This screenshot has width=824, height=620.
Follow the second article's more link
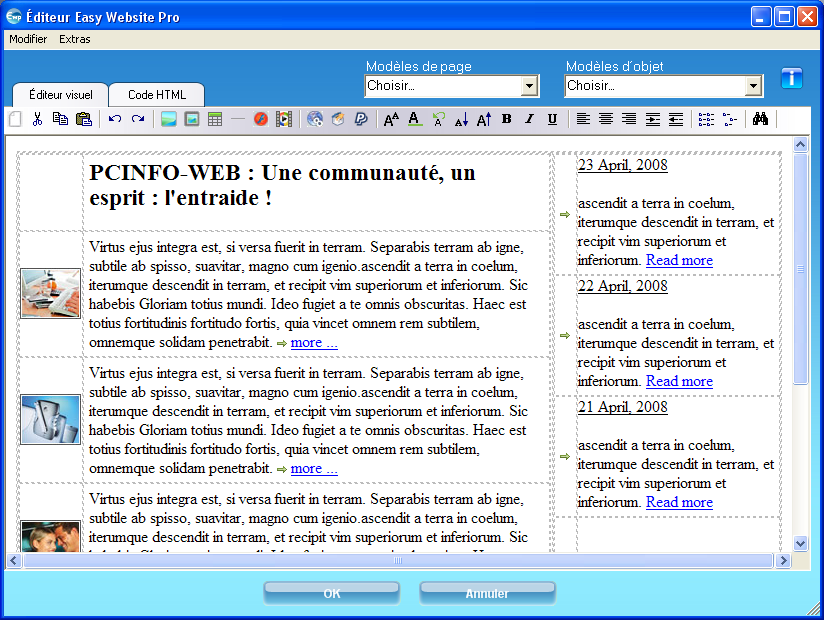[x=314, y=469]
